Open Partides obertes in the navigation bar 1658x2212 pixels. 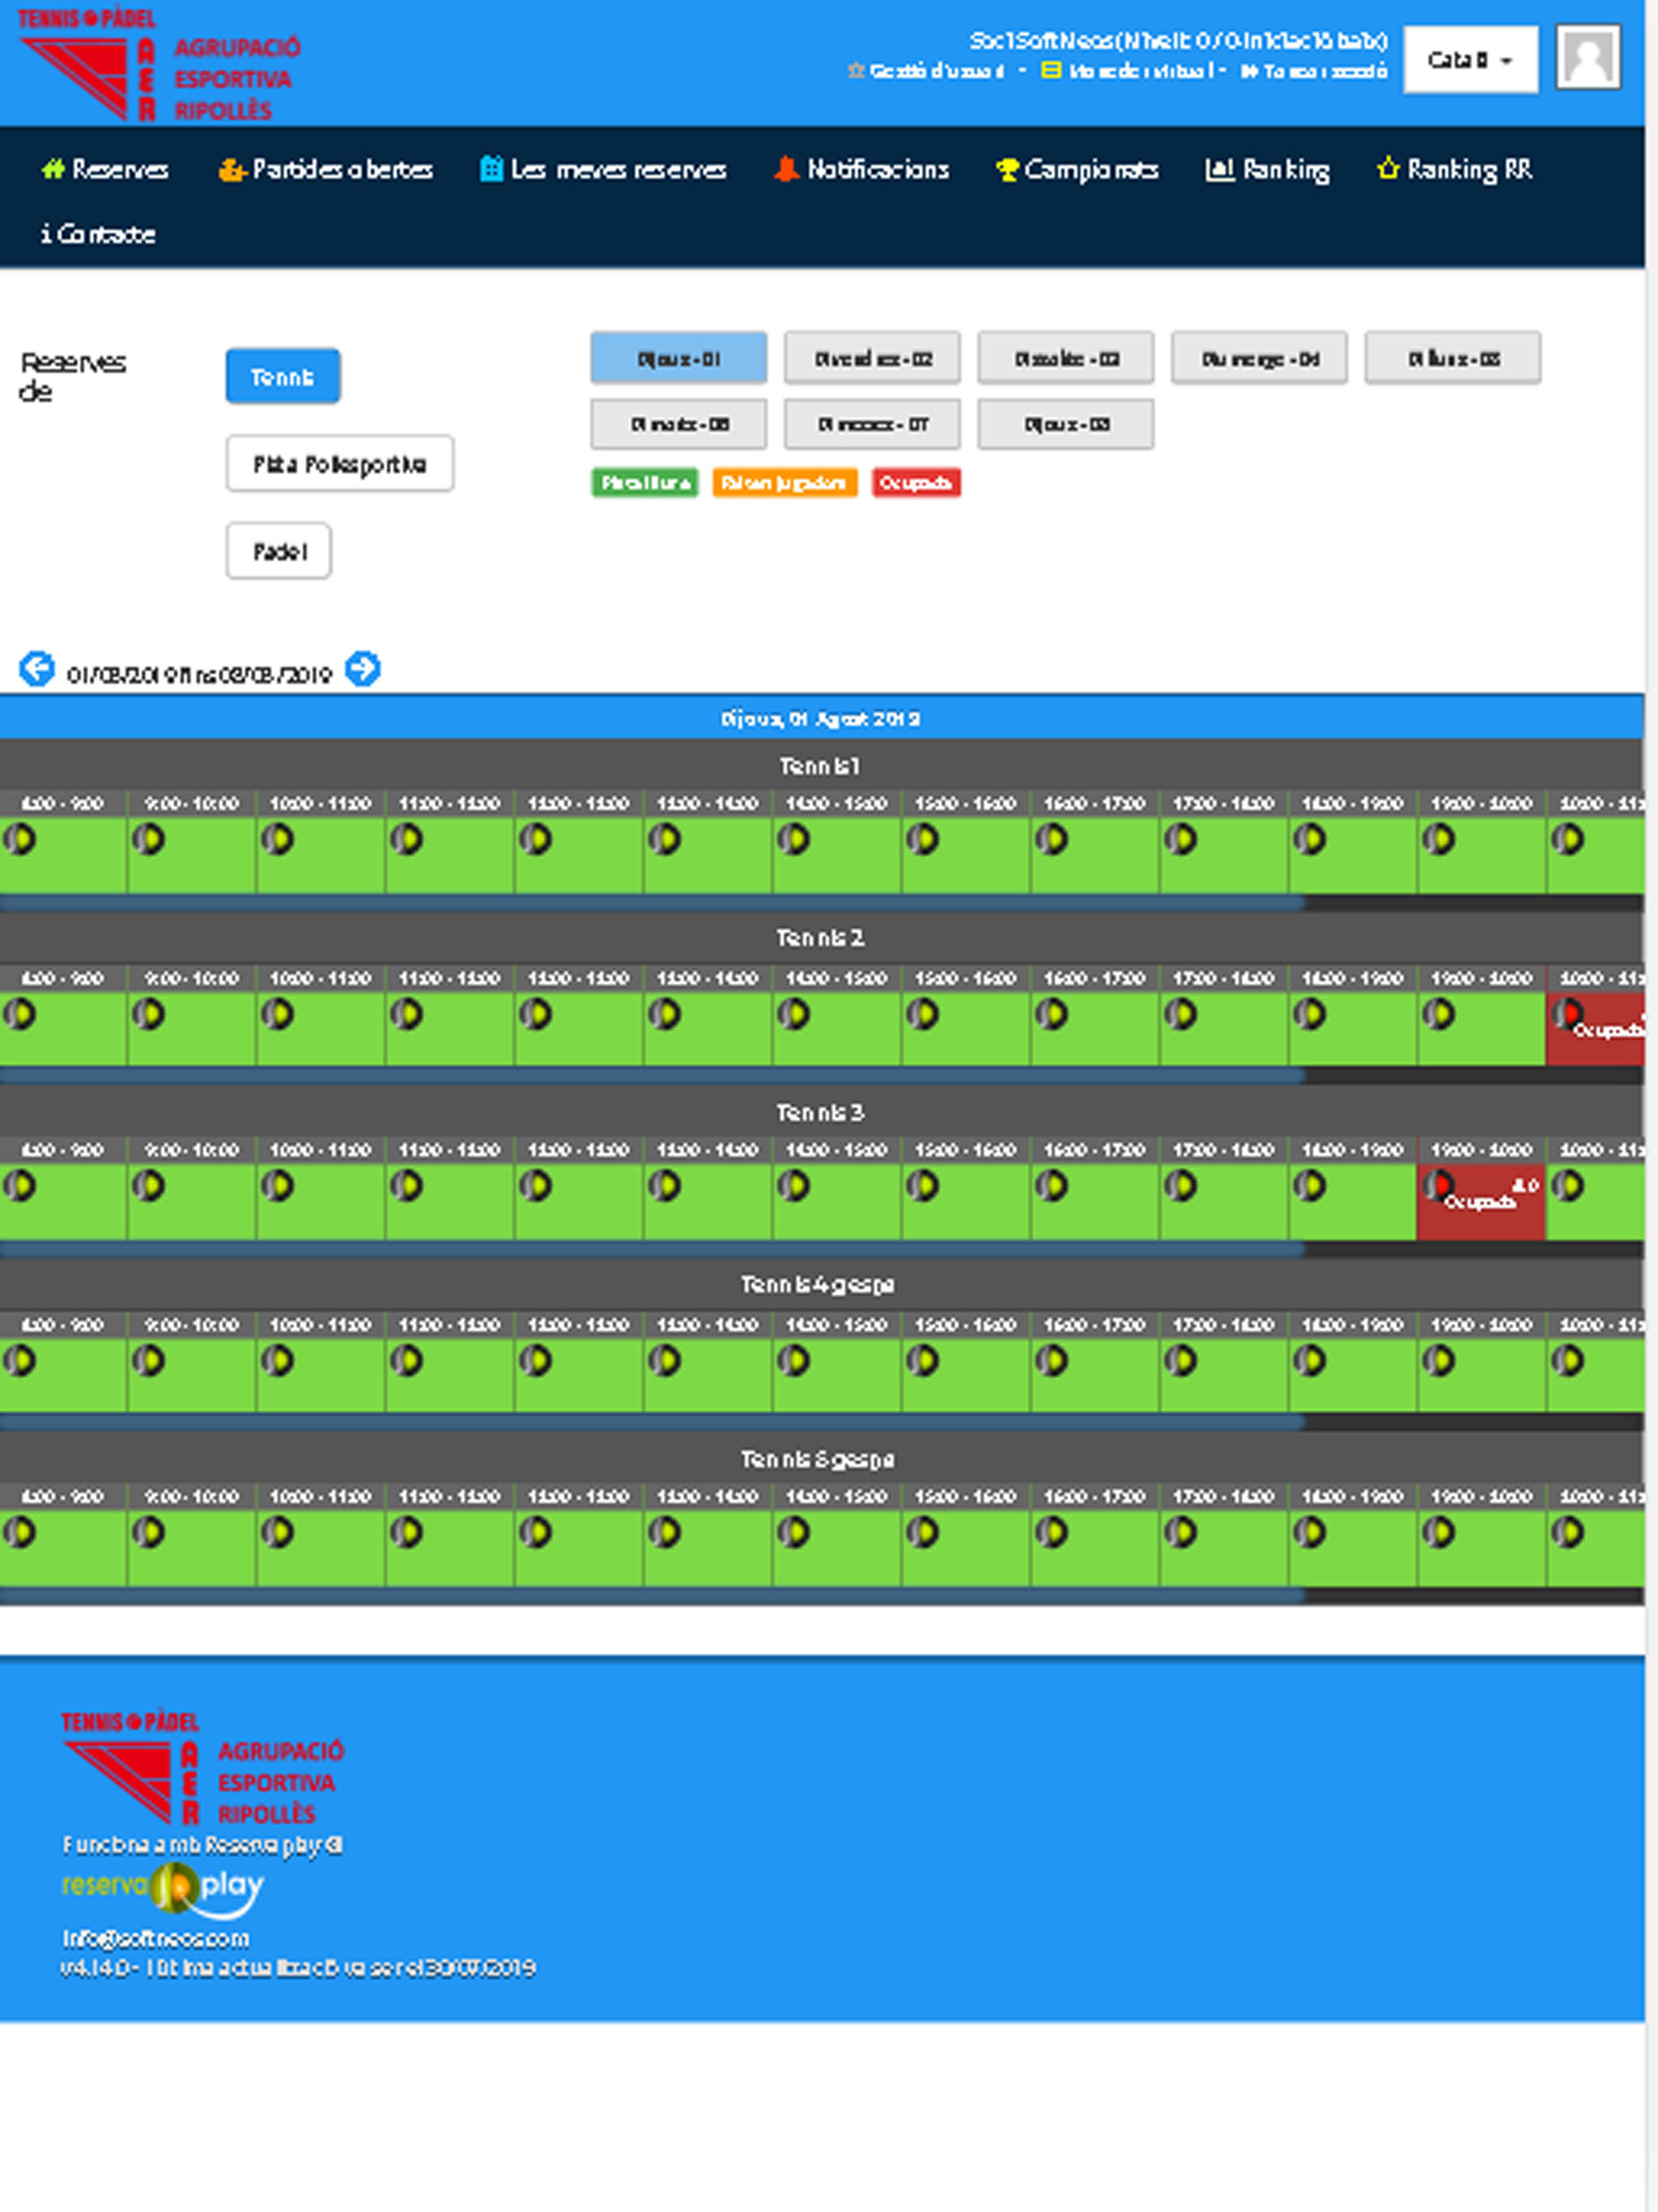[x=325, y=169]
